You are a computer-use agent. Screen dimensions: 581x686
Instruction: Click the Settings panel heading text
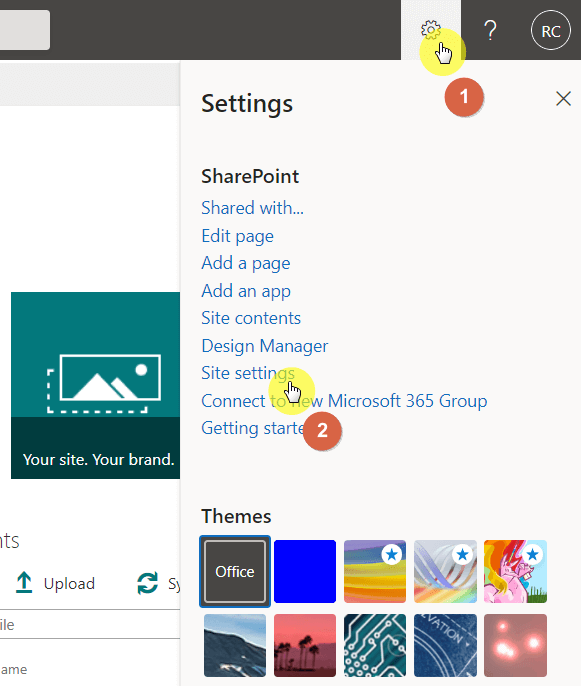(x=247, y=104)
